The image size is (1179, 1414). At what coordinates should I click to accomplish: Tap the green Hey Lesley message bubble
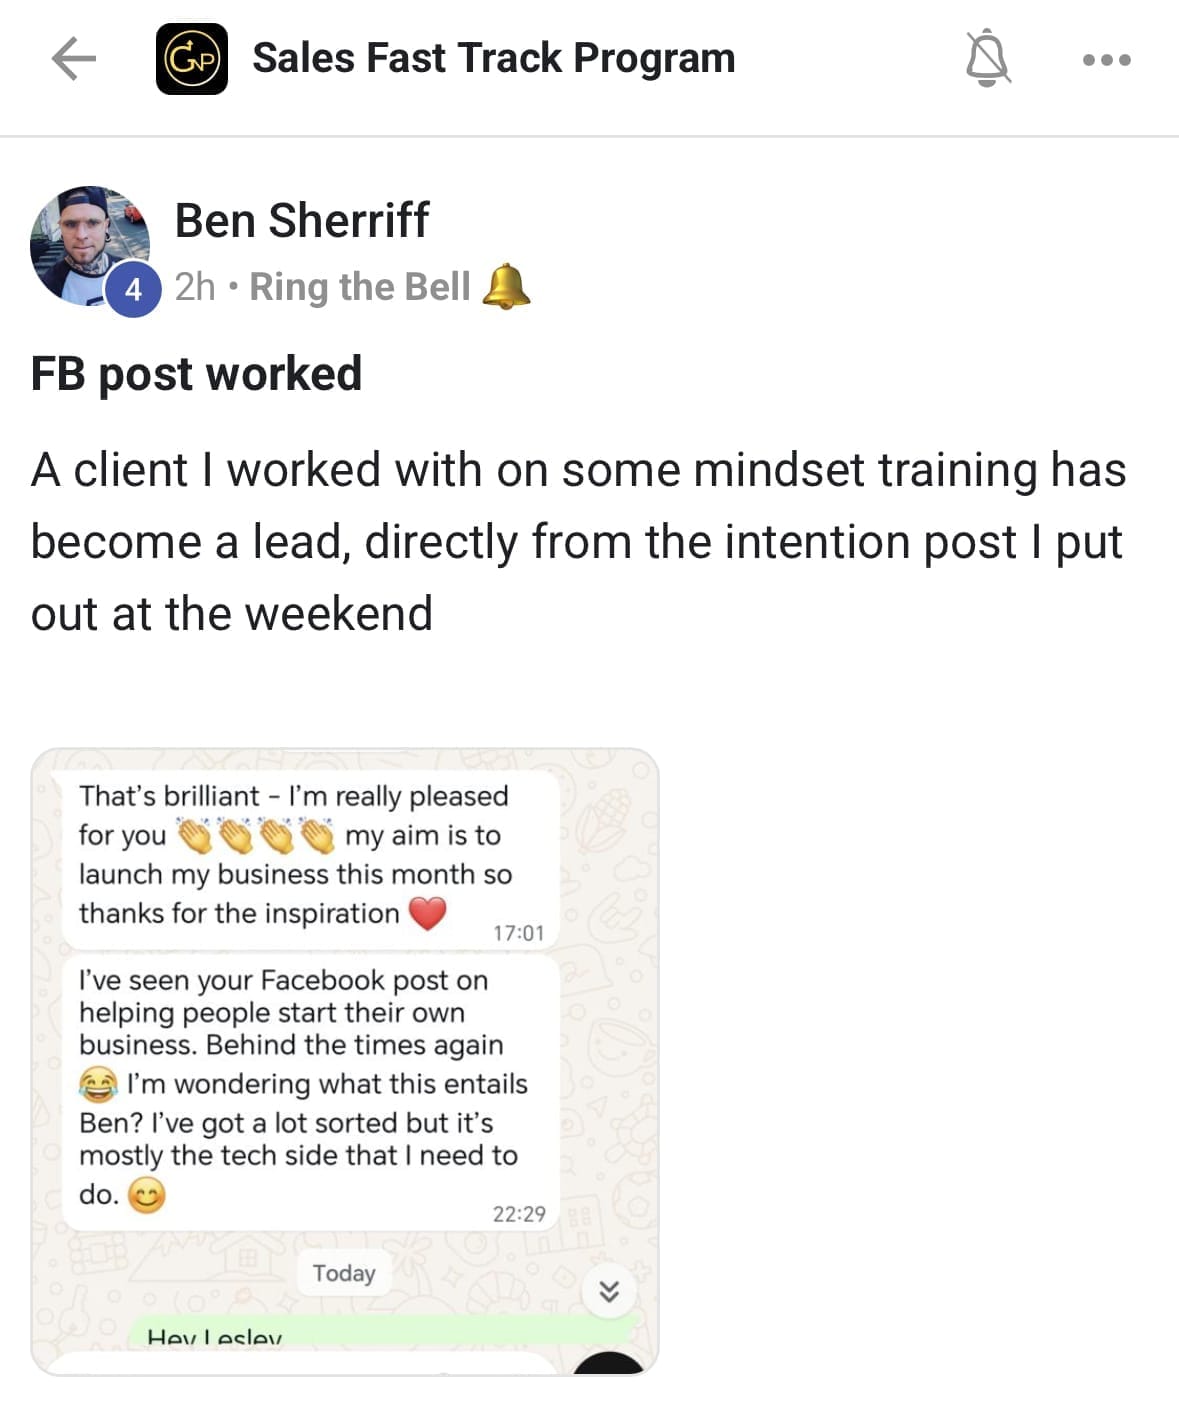click(380, 1334)
